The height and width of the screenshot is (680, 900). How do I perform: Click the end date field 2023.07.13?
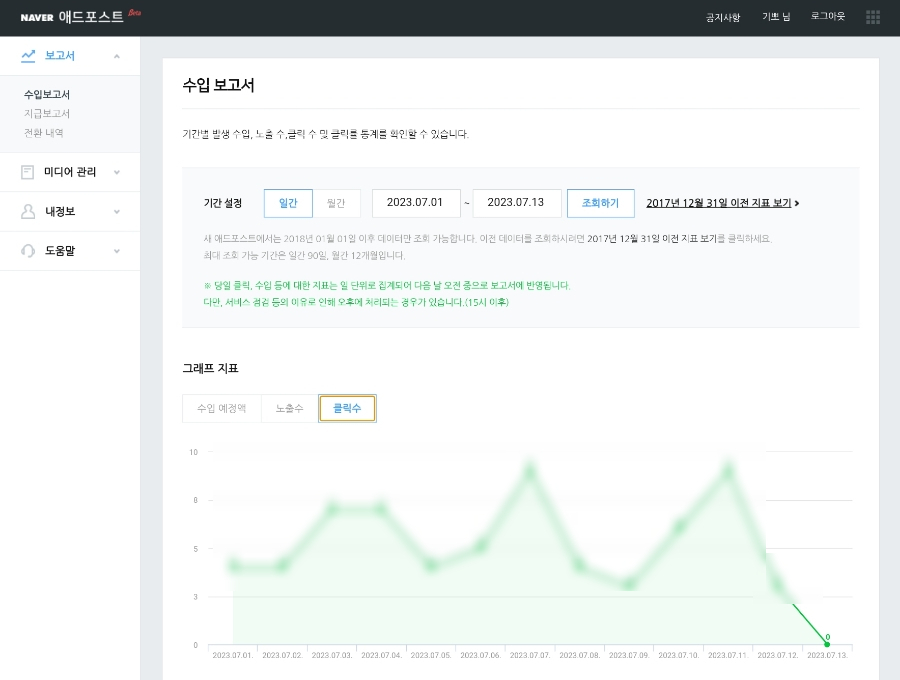tap(517, 203)
